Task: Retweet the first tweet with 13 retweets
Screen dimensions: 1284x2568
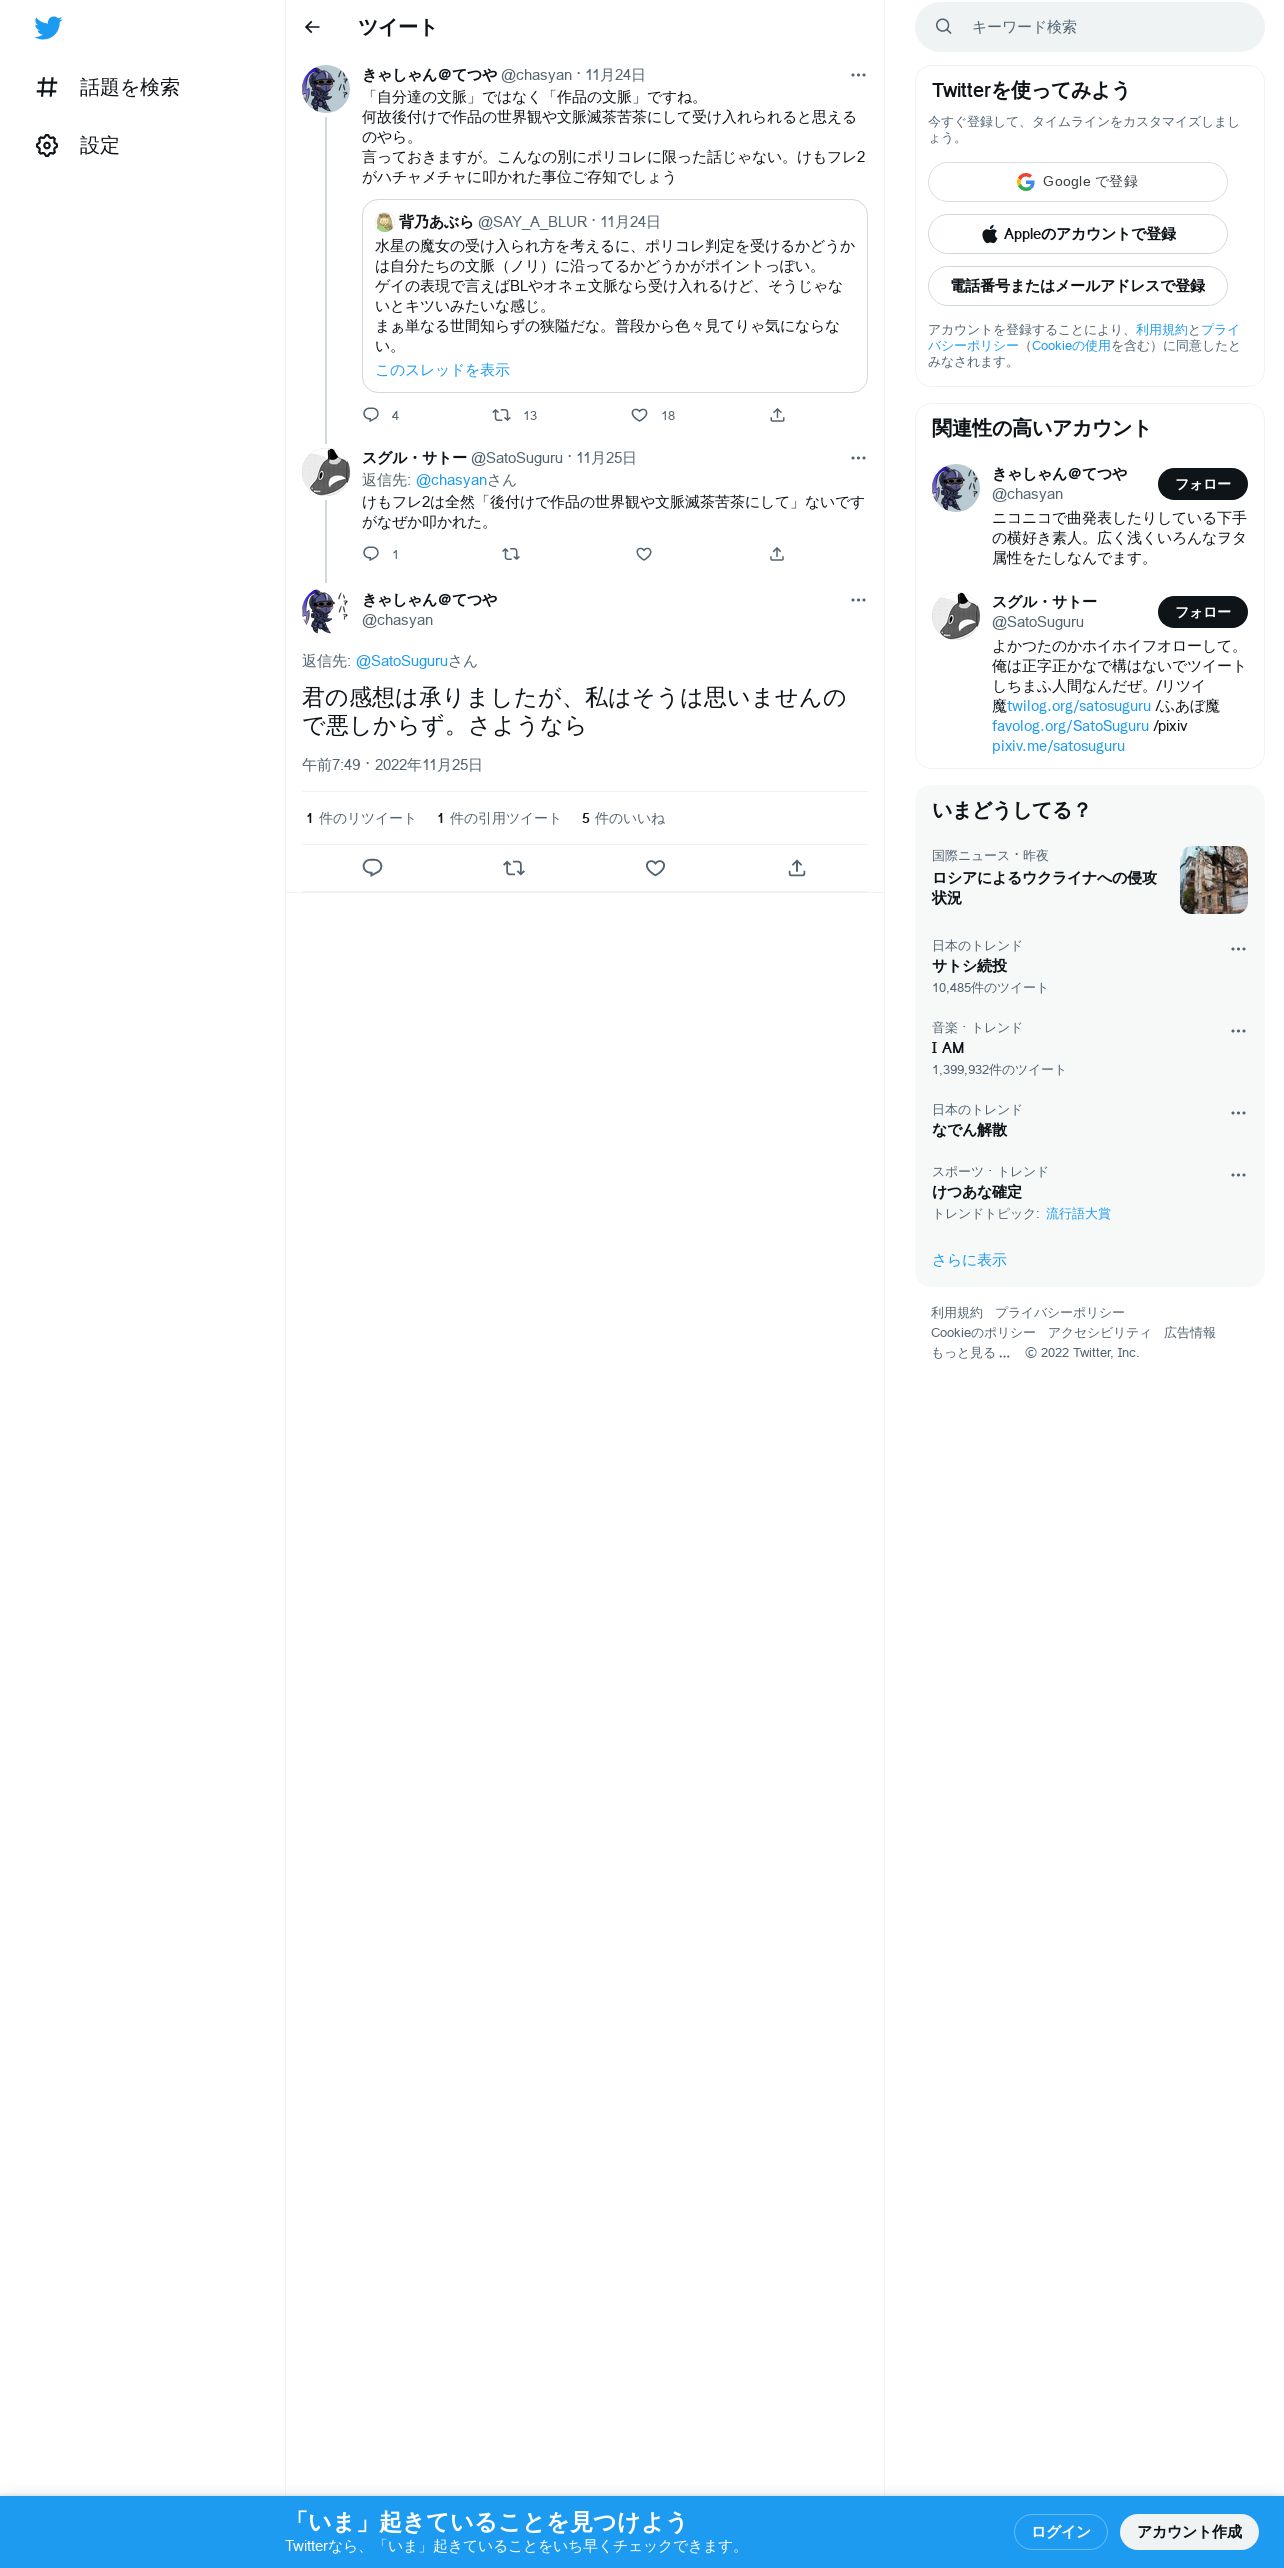Action: [x=502, y=415]
